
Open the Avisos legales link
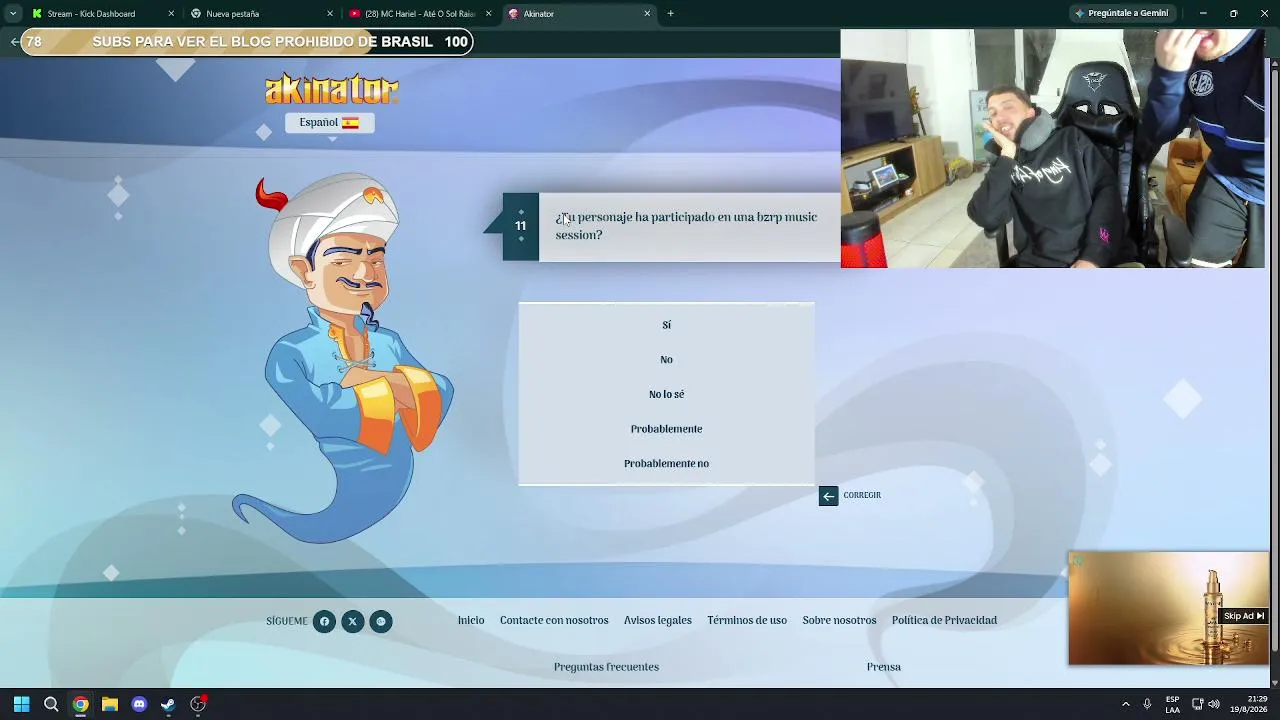(658, 621)
